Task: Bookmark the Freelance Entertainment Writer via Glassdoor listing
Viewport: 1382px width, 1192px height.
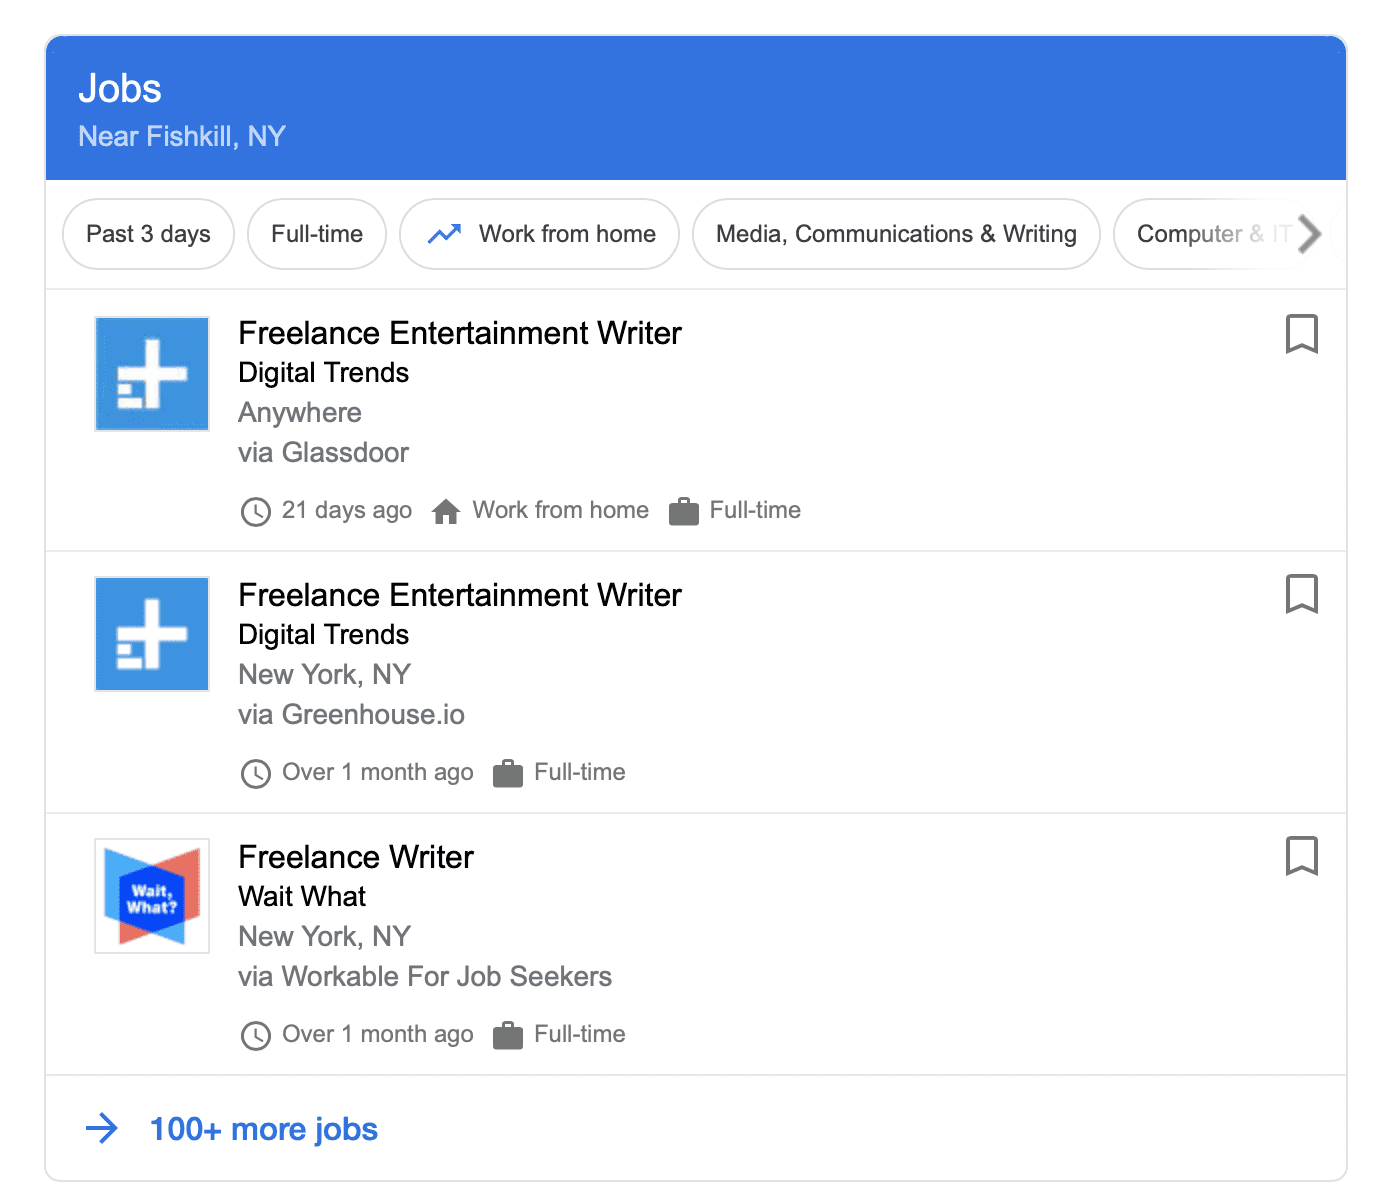Action: click(x=1301, y=335)
